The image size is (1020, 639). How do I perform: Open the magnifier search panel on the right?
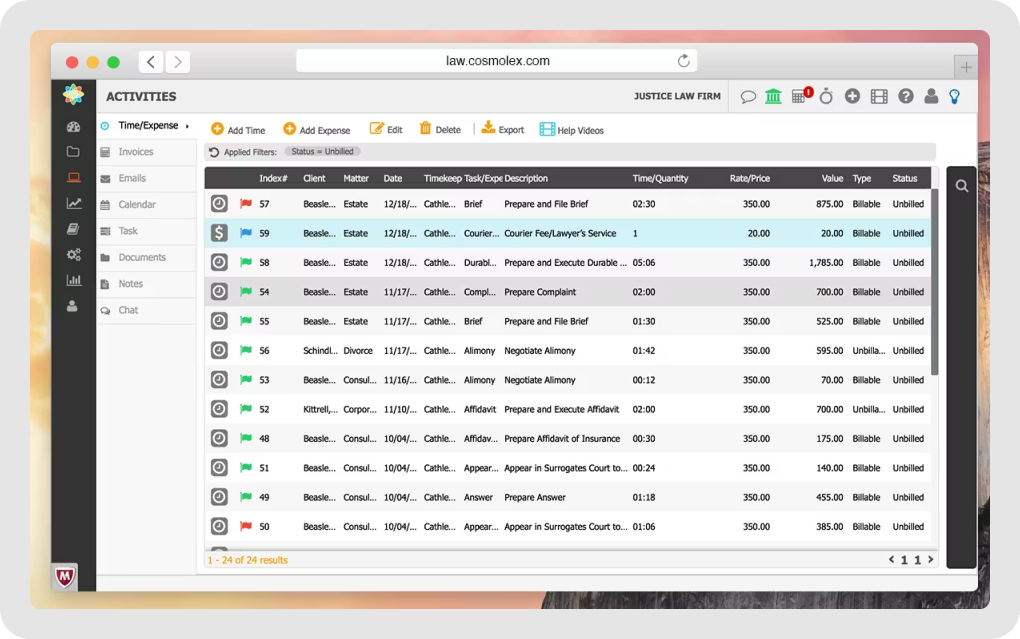(x=961, y=186)
